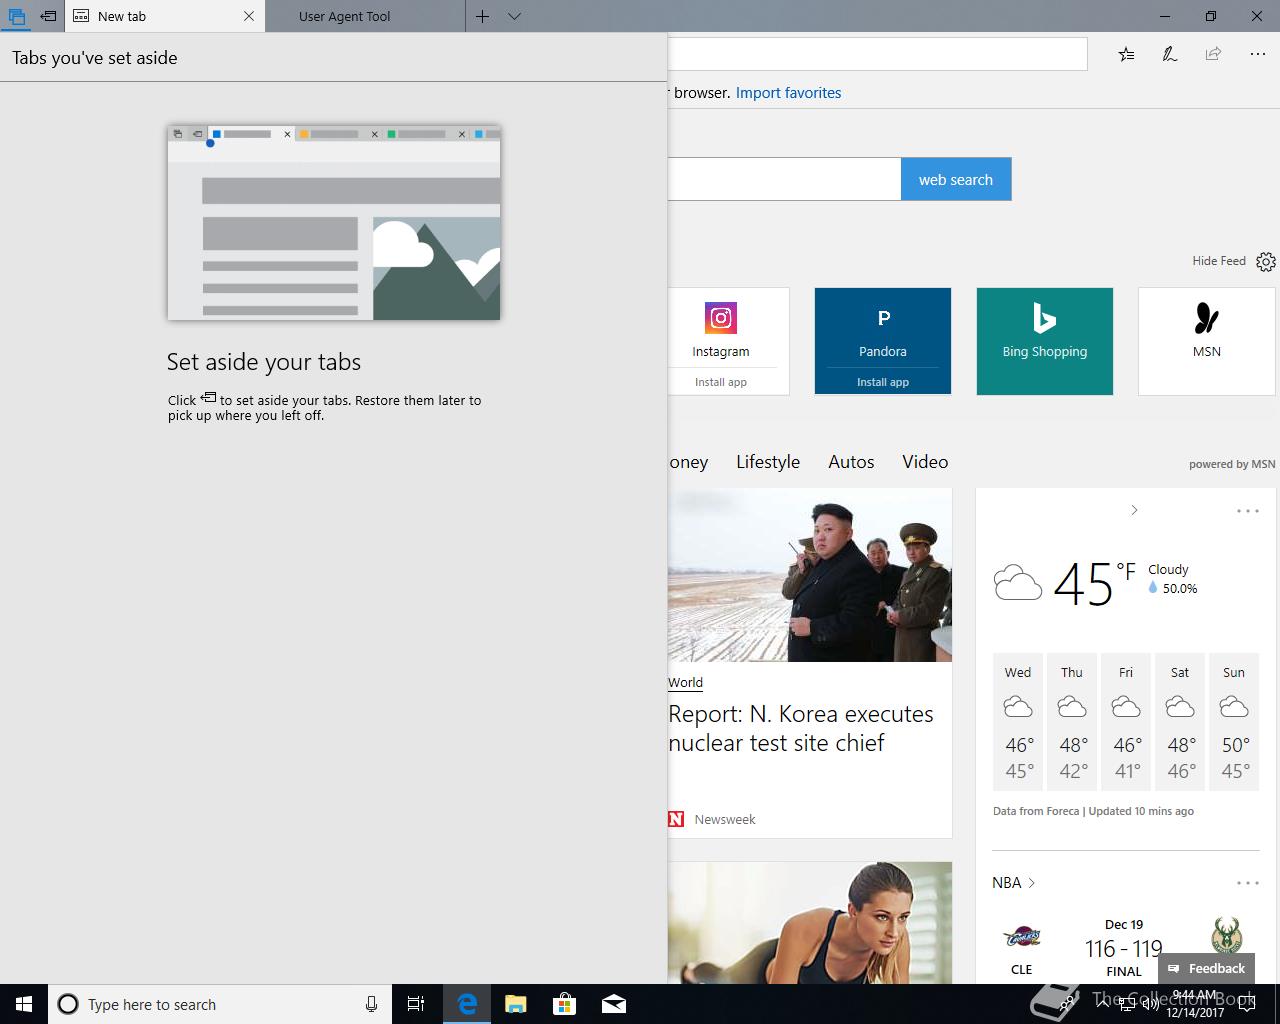Open the woman exercising article image
Image resolution: width=1280 pixels, height=1024 pixels.
[810, 922]
